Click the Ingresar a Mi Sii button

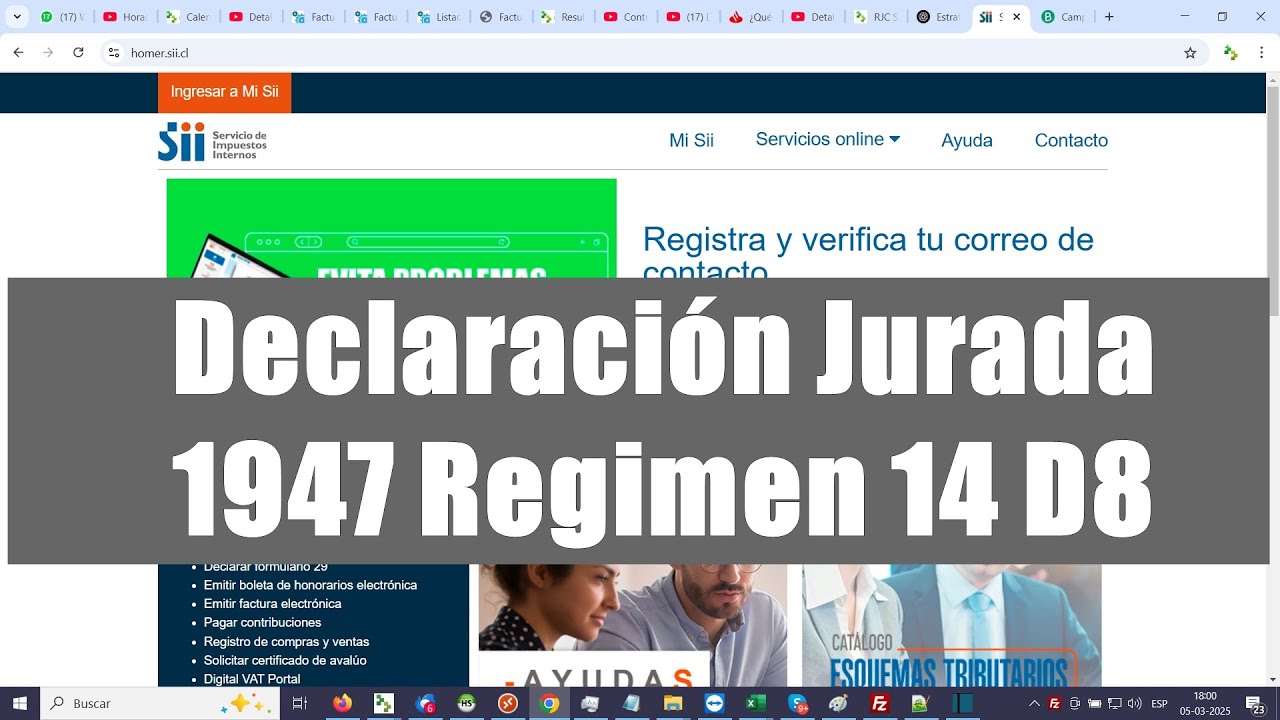(x=225, y=92)
